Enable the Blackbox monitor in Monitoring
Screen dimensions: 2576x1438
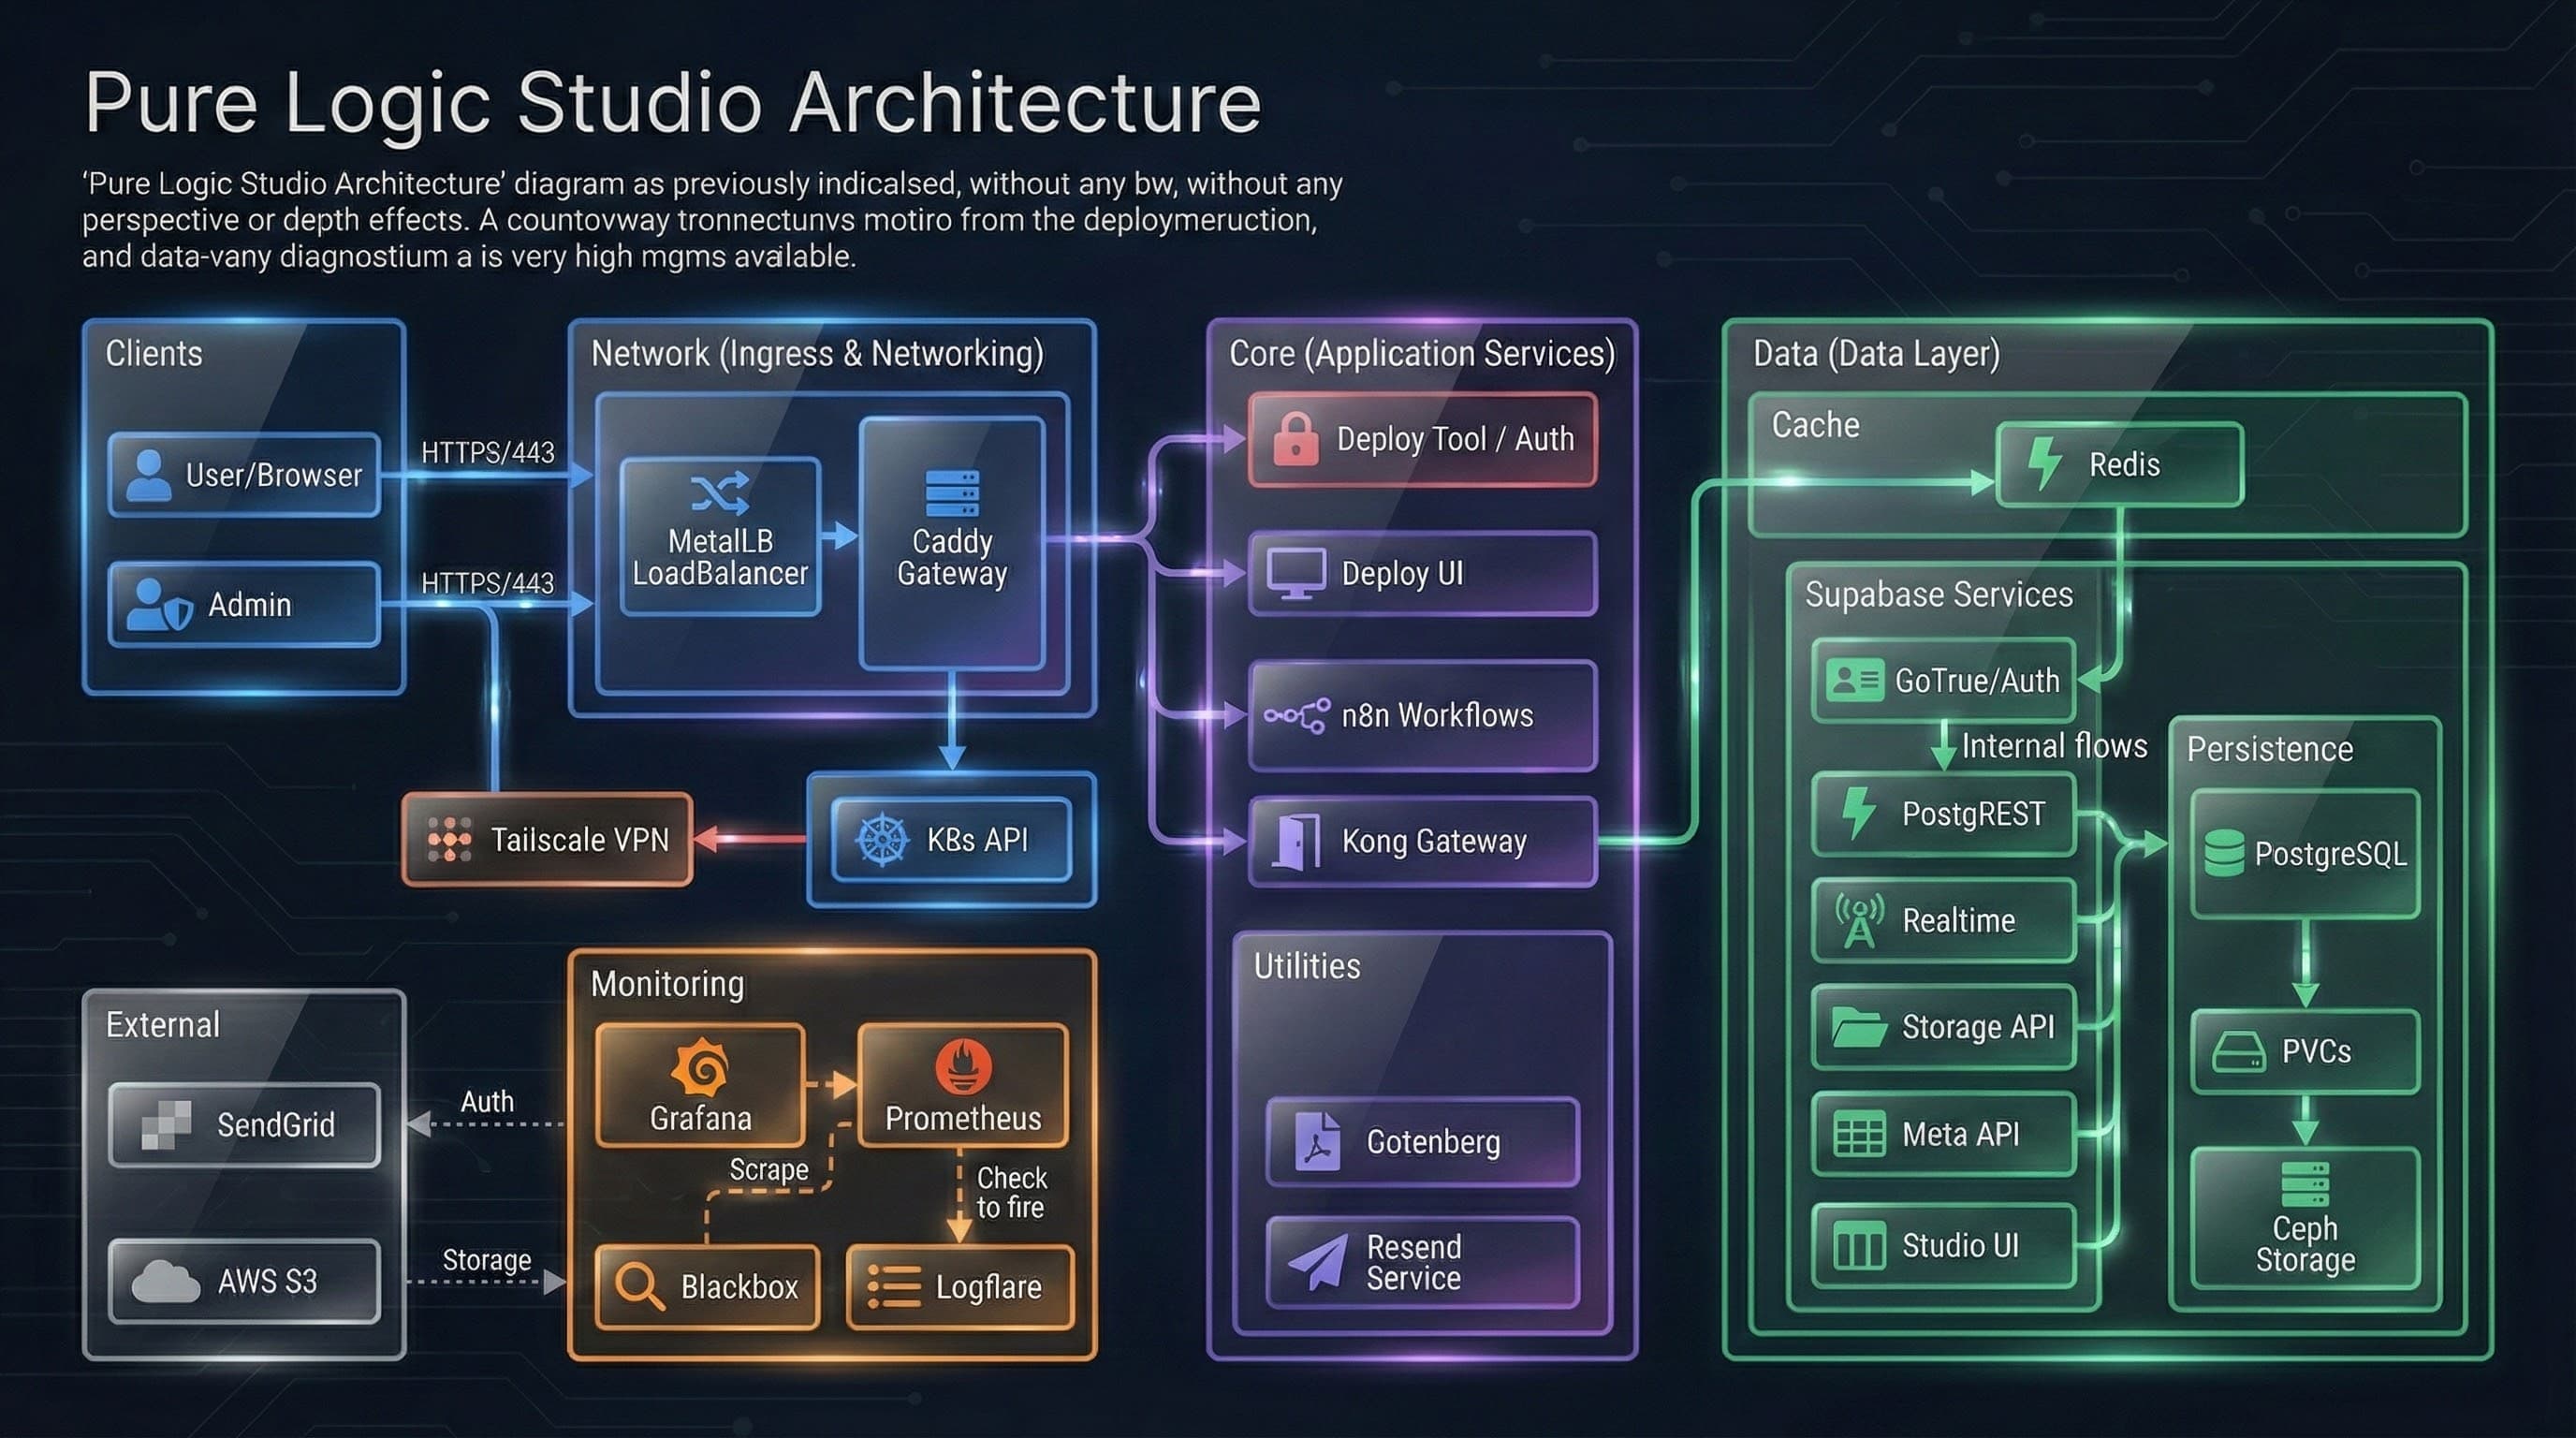pyautogui.click(x=704, y=1287)
